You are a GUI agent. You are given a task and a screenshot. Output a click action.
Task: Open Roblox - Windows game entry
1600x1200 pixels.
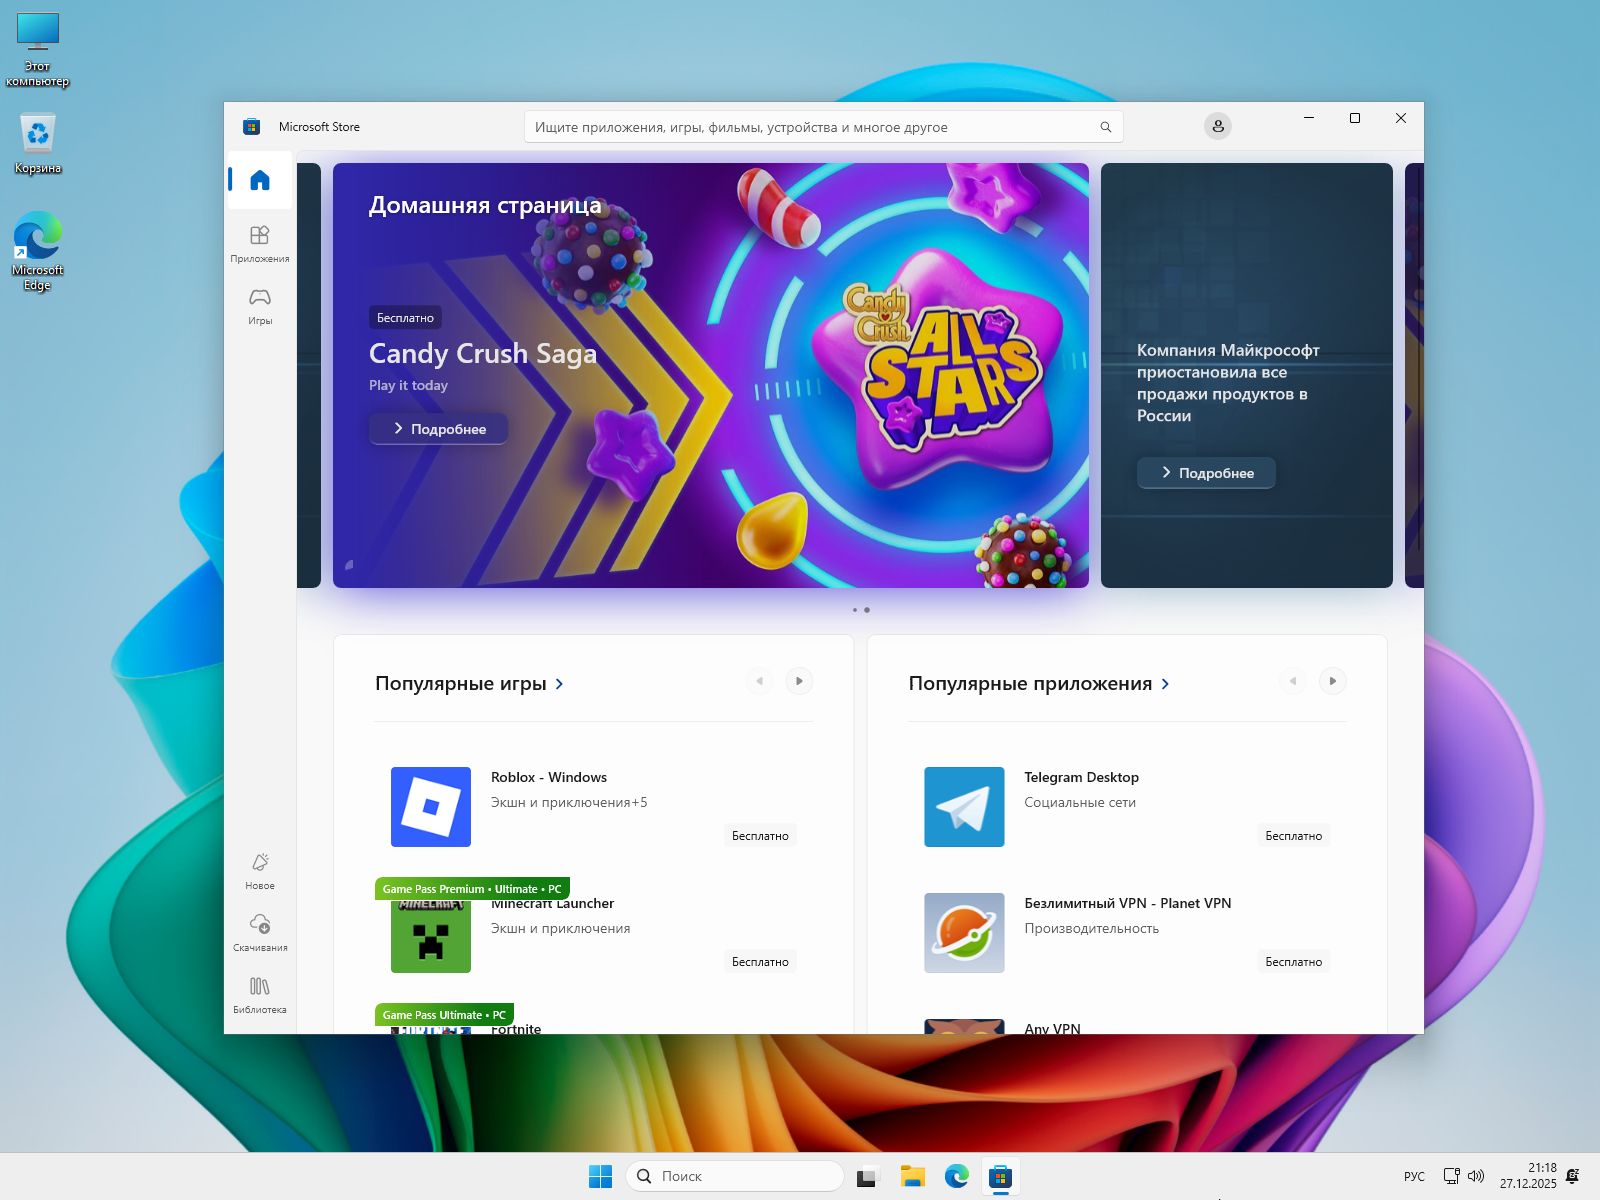(x=548, y=777)
